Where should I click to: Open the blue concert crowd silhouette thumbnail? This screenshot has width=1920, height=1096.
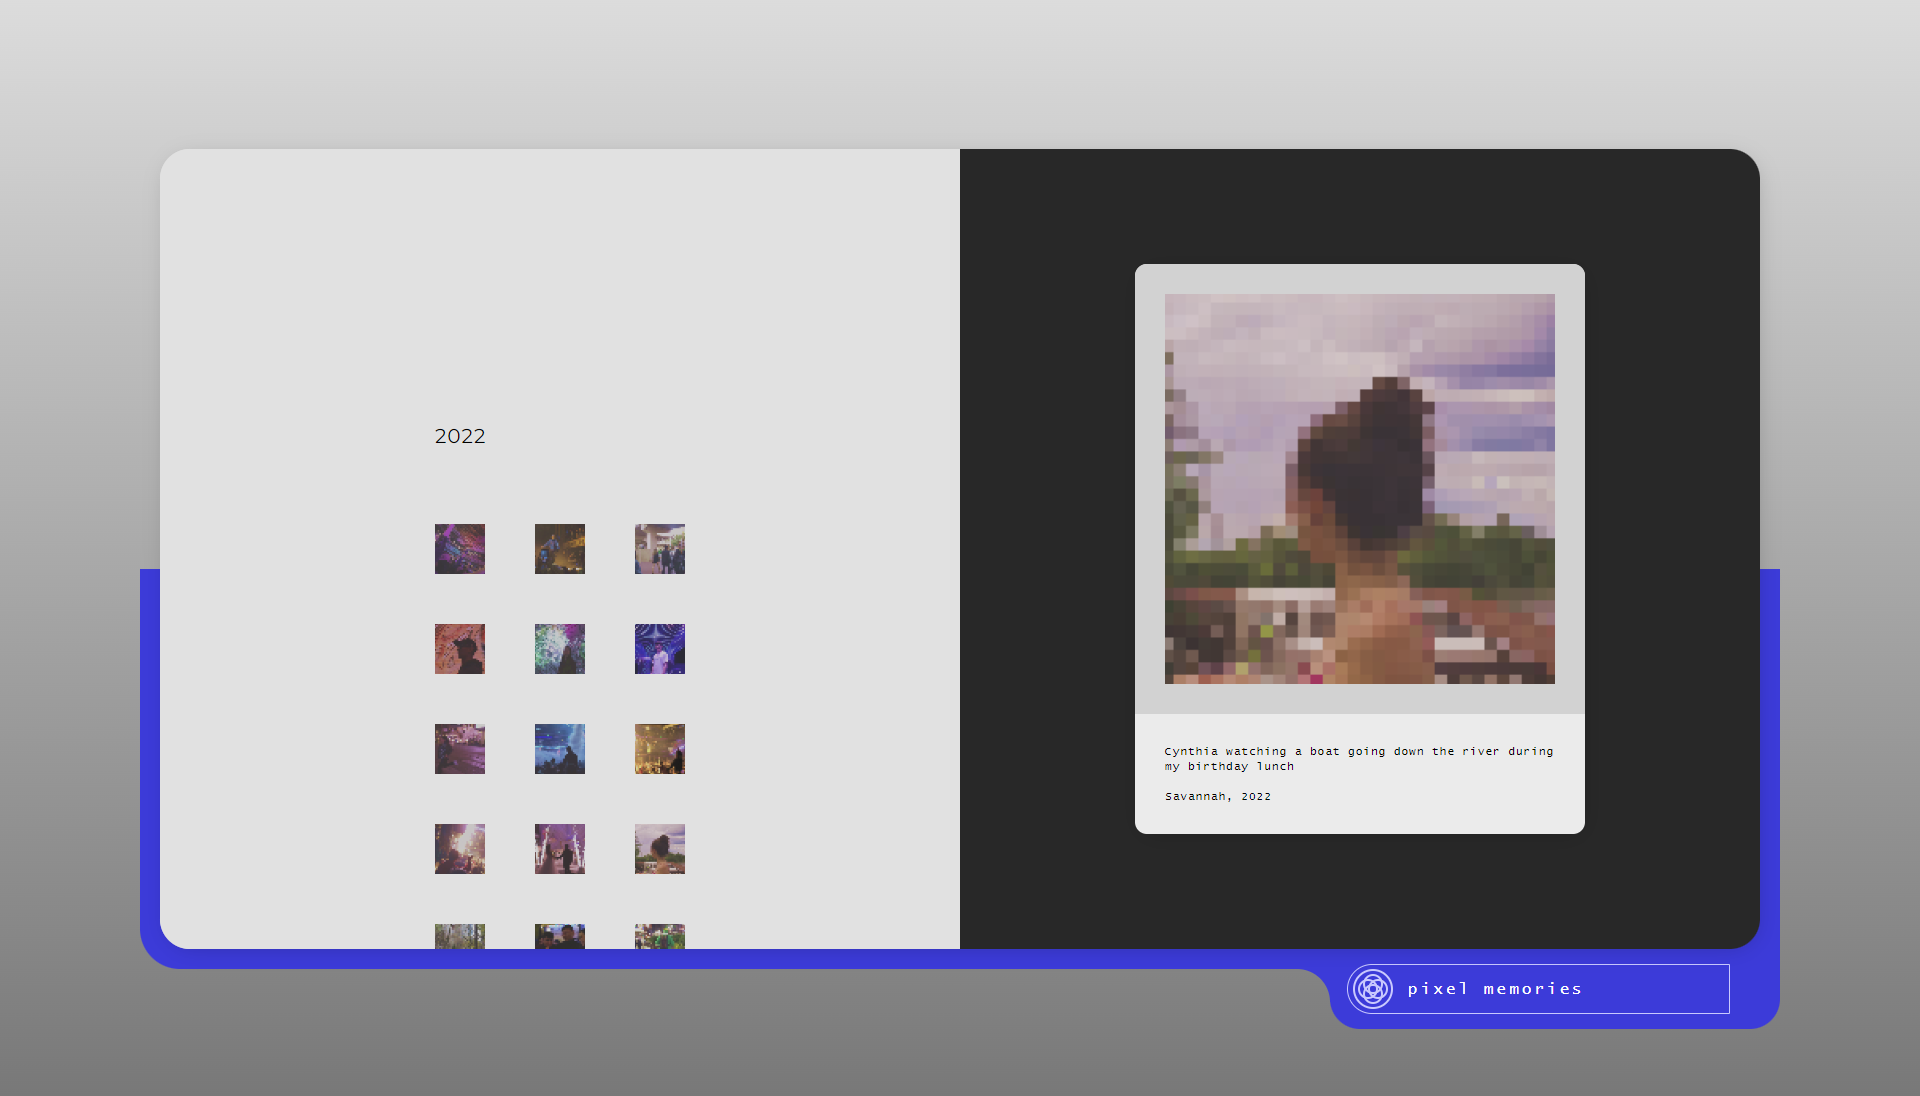pyautogui.click(x=560, y=749)
